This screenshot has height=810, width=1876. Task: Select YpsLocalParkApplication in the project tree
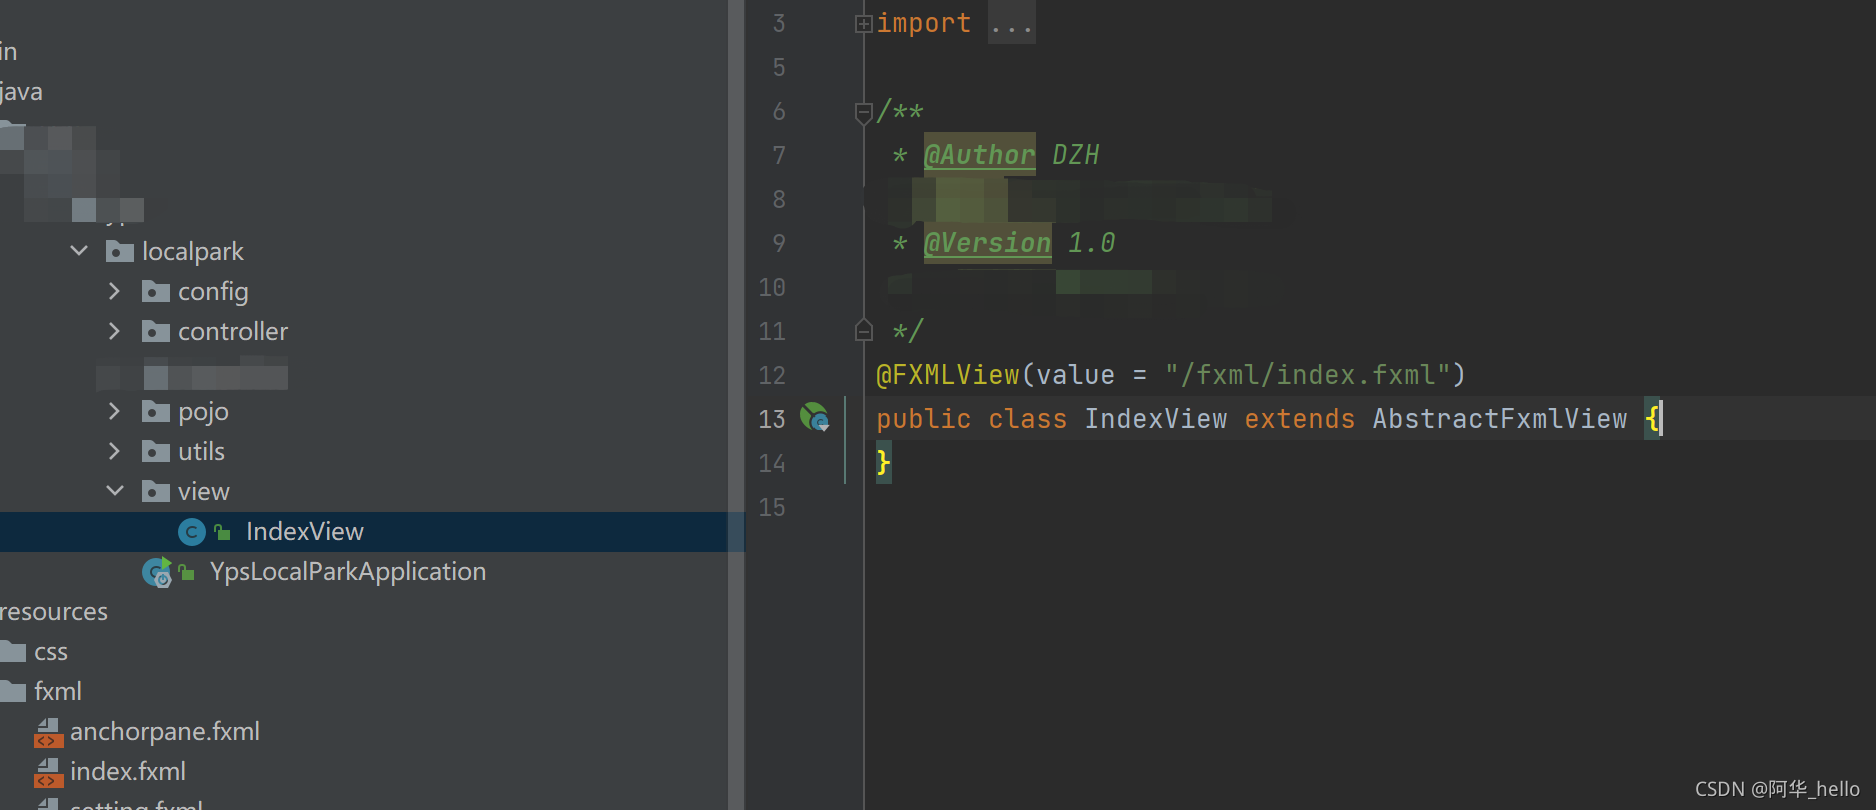tap(348, 572)
